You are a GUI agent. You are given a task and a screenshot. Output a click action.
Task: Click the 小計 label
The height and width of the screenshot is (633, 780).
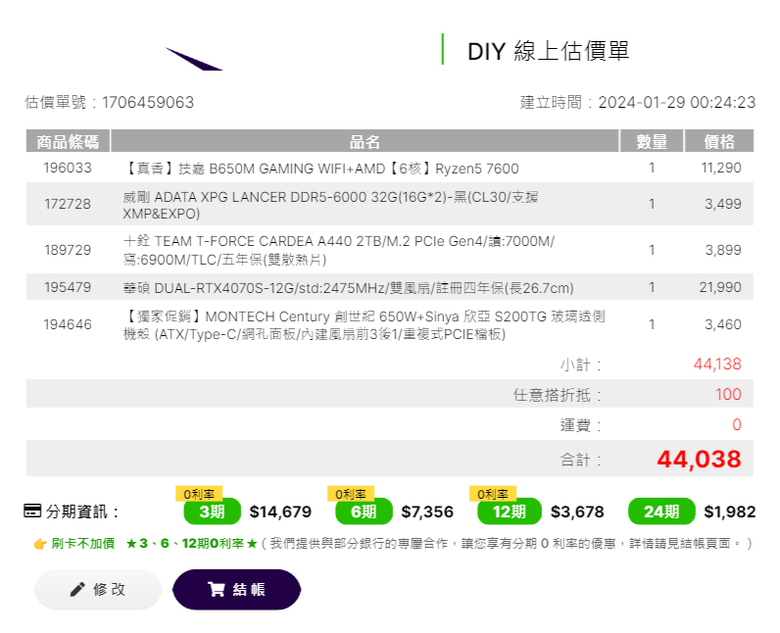tap(581, 365)
